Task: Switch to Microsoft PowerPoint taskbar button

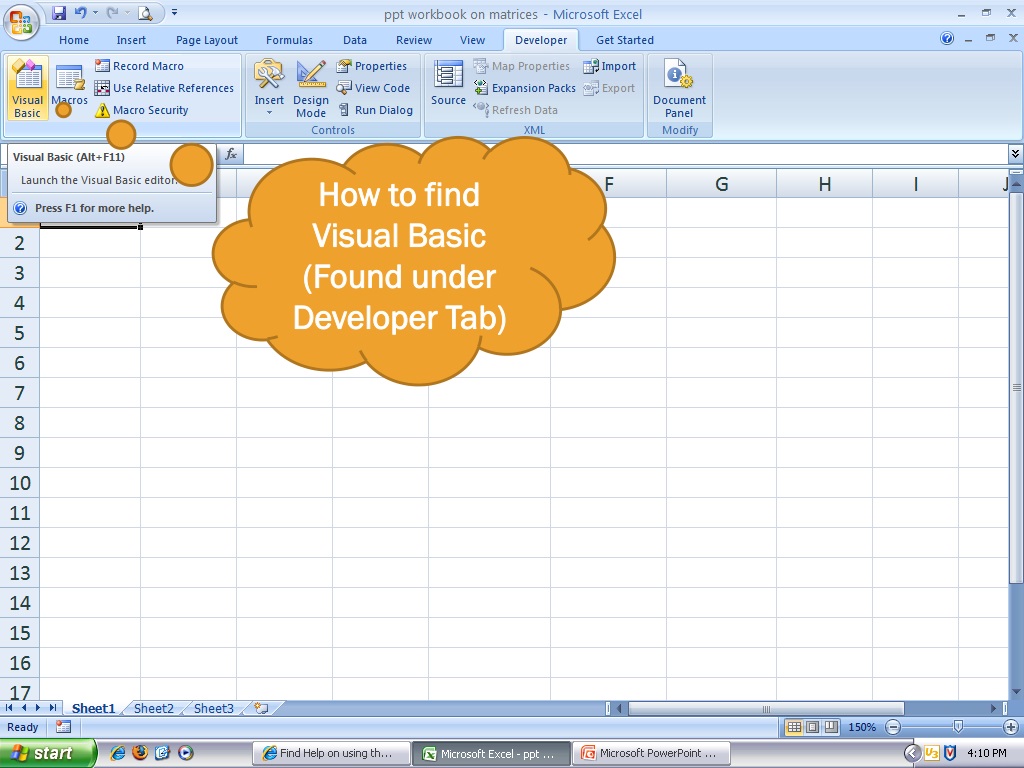Action: (651, 753)
